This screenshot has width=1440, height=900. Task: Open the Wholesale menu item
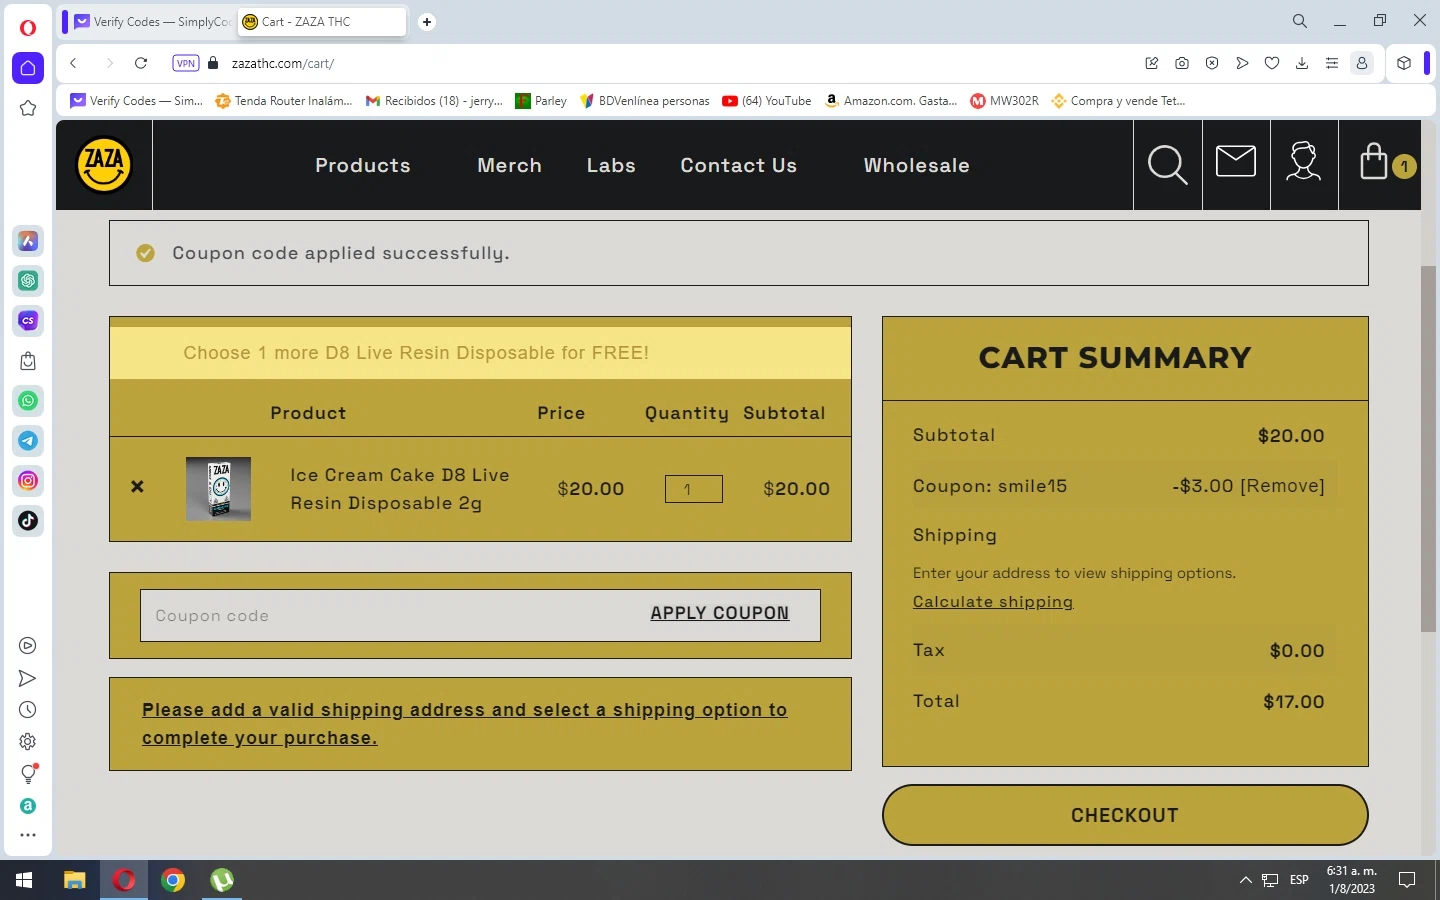(917, 165)
